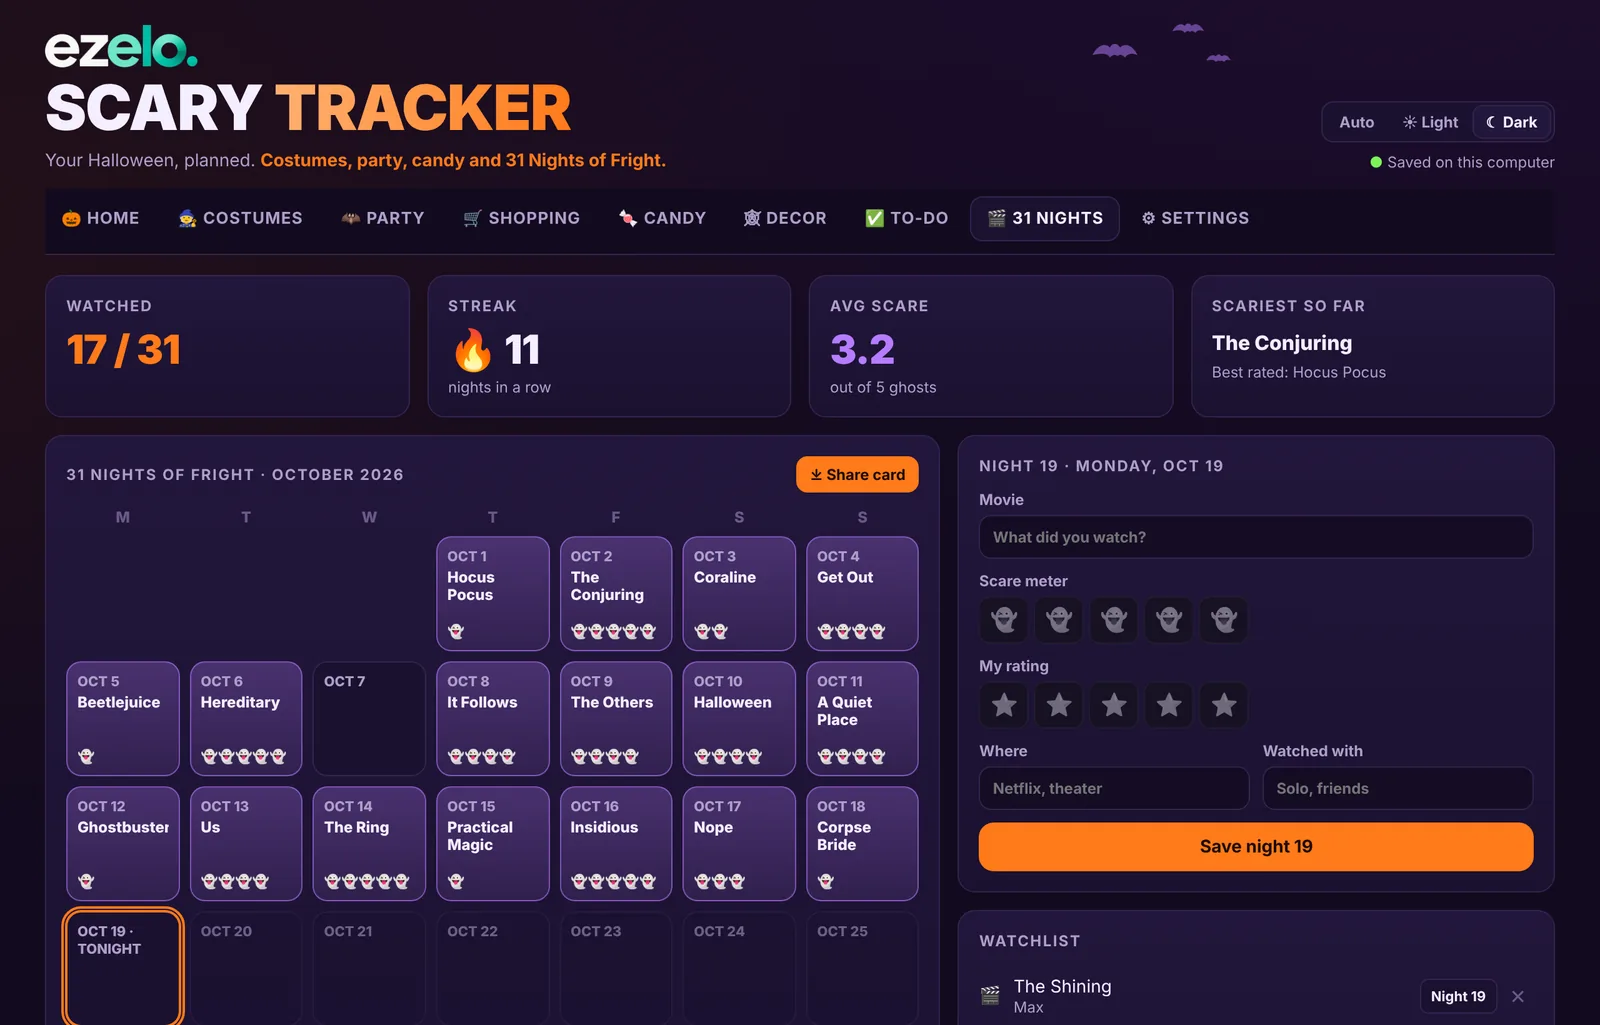Set My rating to four stars
1600x1025 pixels.
[x=1169, y=705]
